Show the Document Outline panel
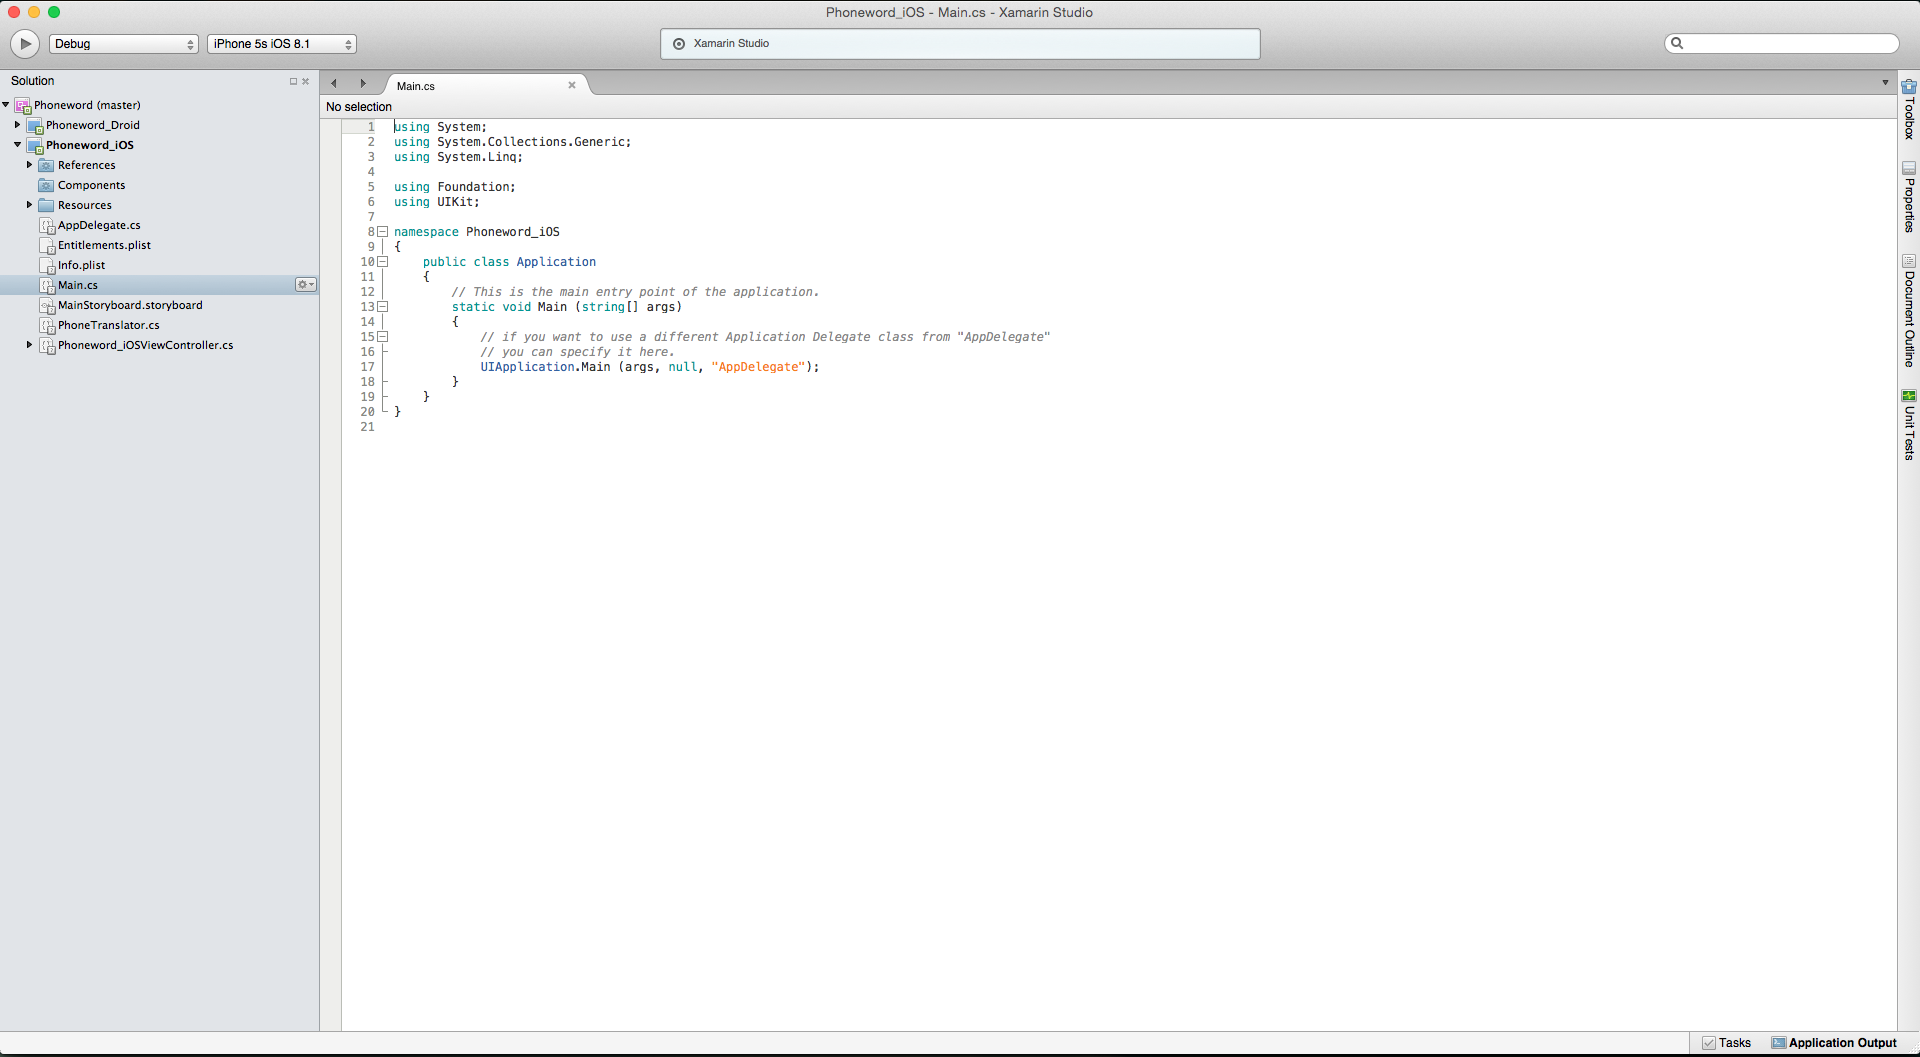The height and width of the screenshot is (1057, 1920). (x=1909, y=311)
